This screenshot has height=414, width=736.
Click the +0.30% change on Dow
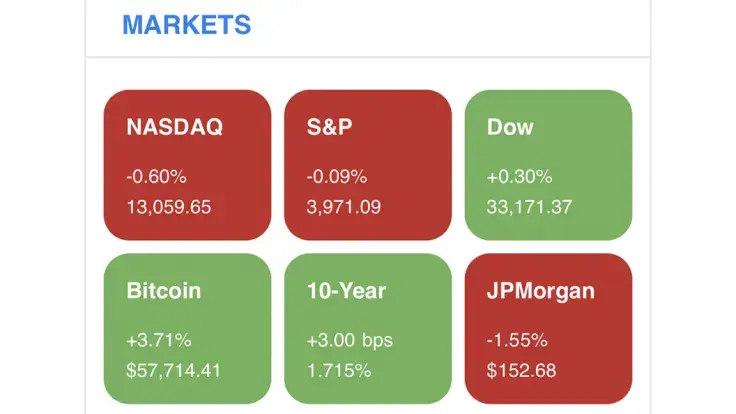coord(519,177)
